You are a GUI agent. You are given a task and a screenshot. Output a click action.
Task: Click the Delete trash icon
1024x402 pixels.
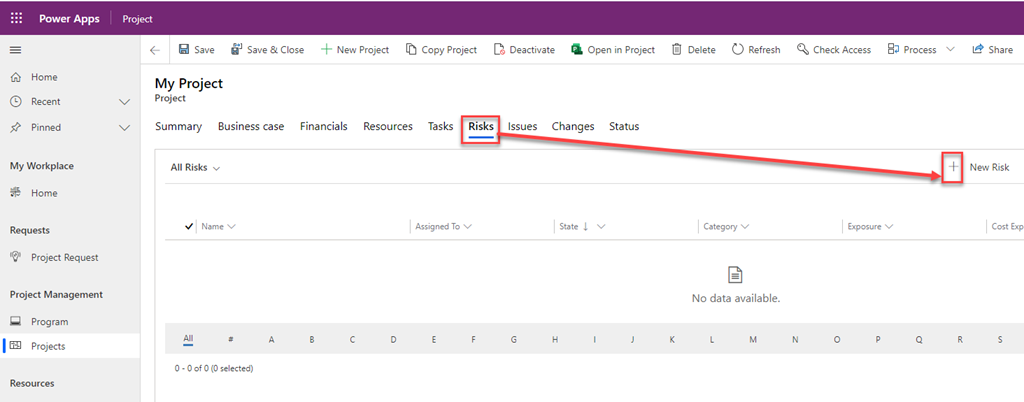coord(677,50)
